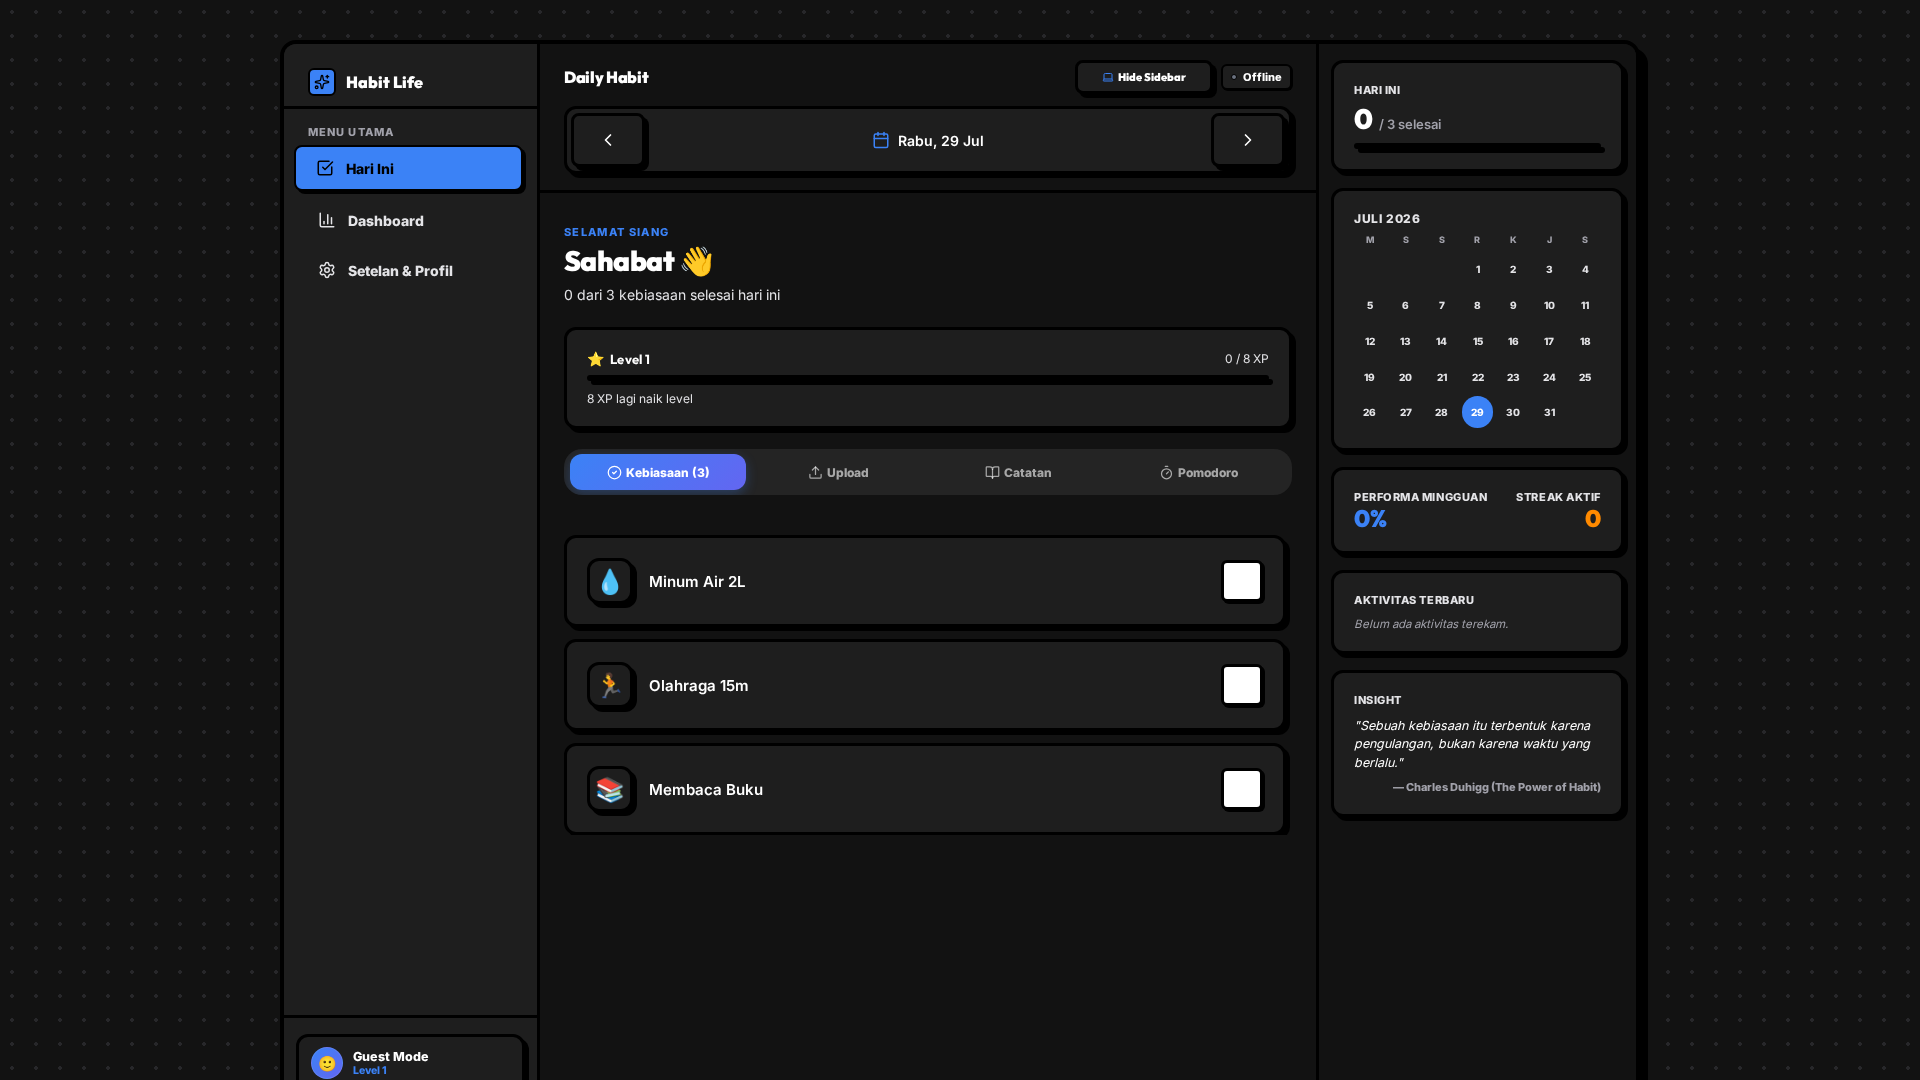Viewport: 1920px width, 1080px height.
Task: Switch to the Pomodoro tab
Action: click(x=1198, y=472)
